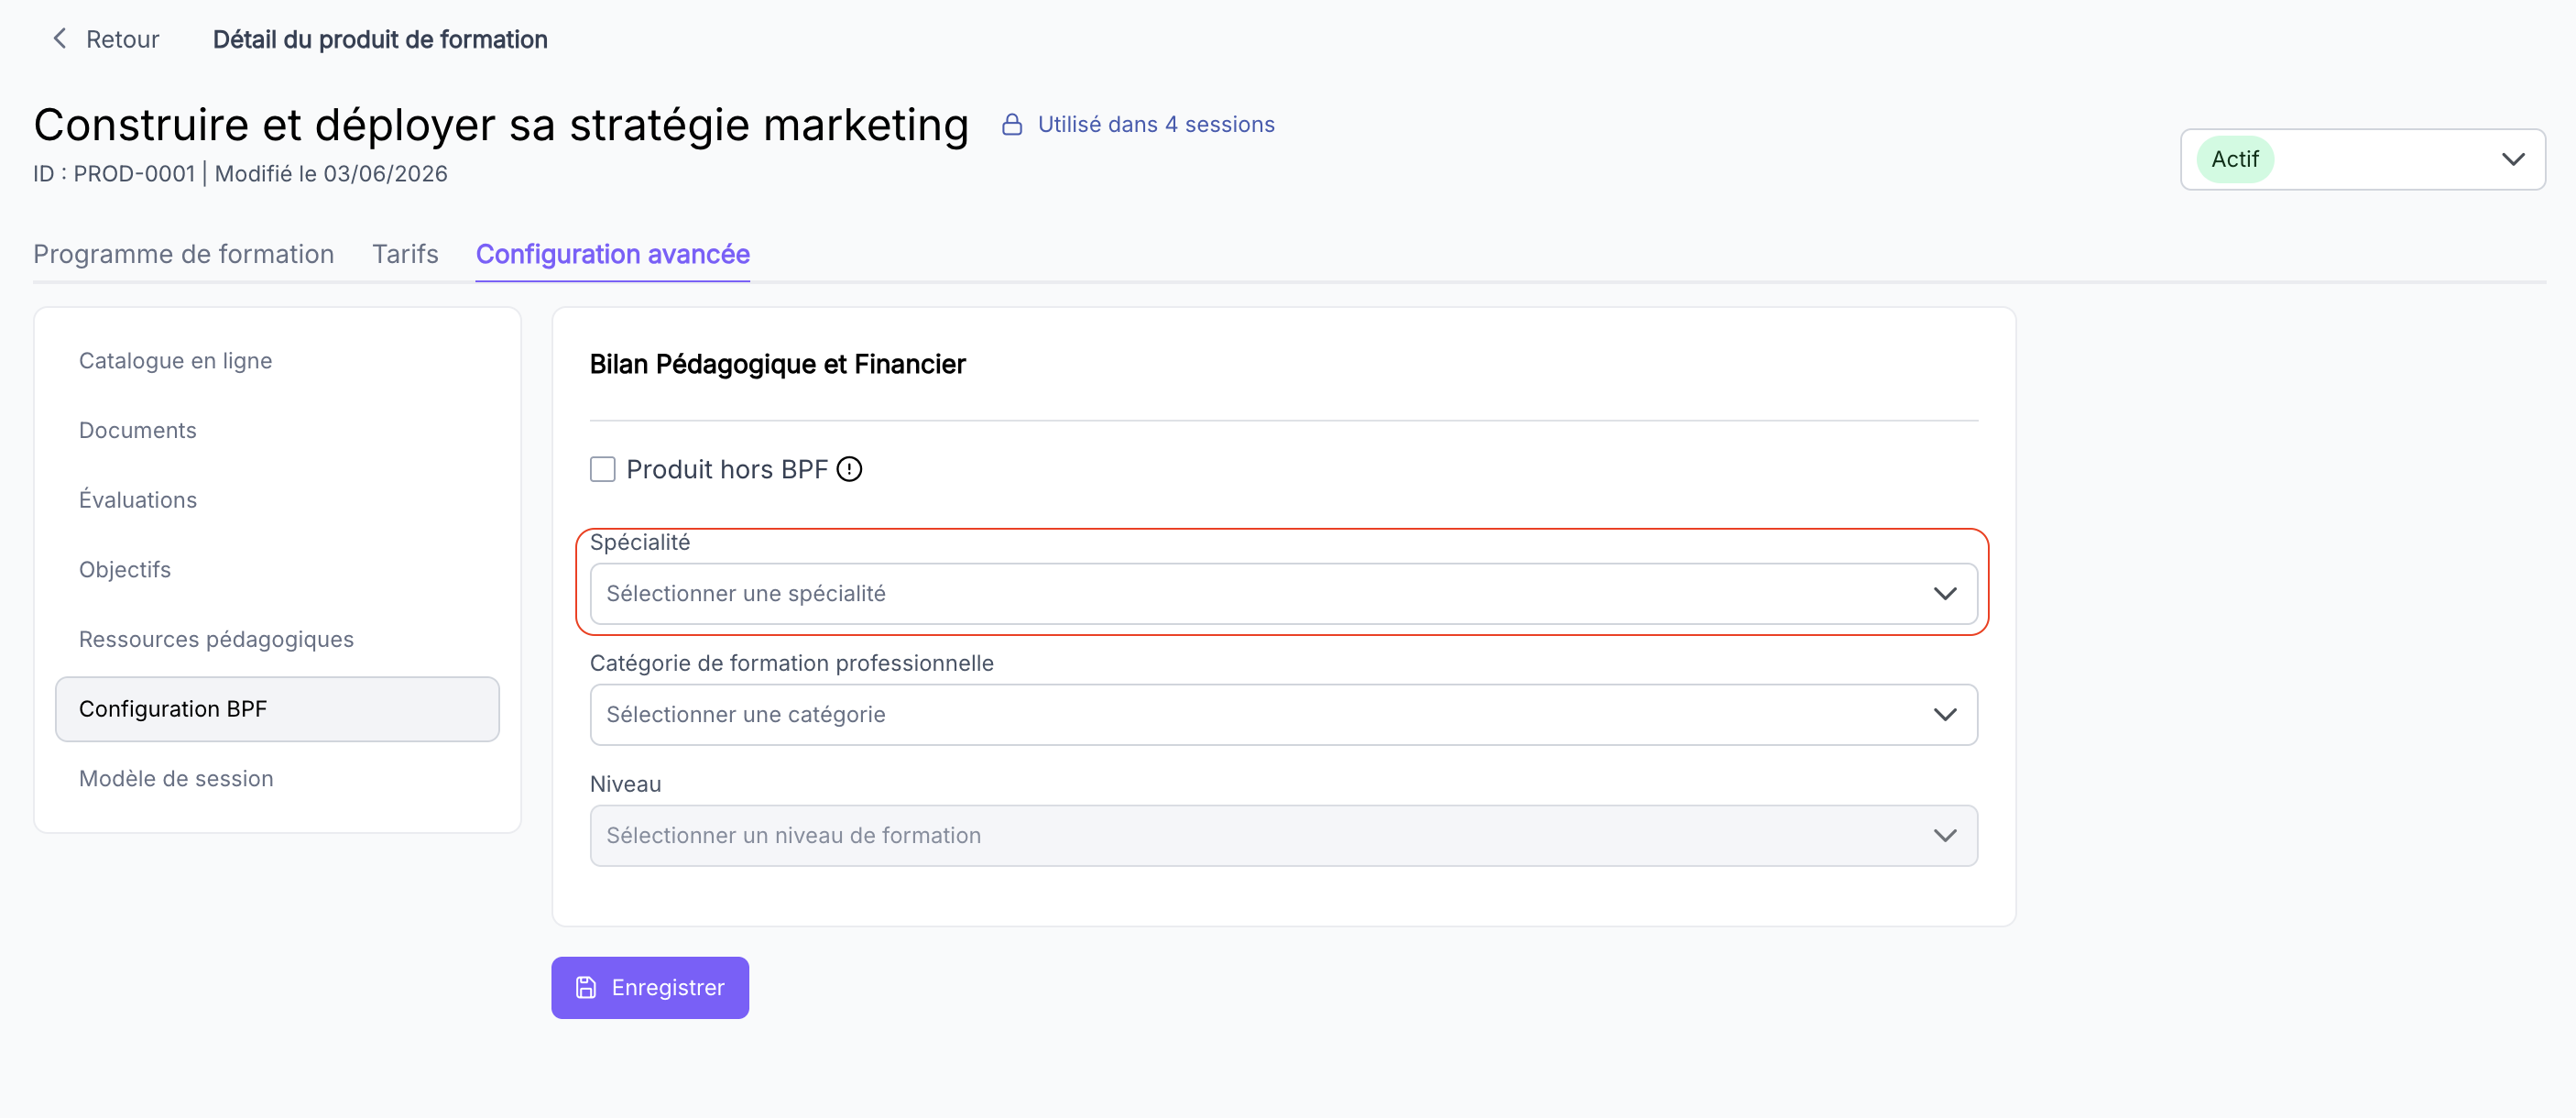The image size is (2576, 1118).
Task: Open Catégorie de formation professionnelle dropdown
Action: (x=1283, y=715)
